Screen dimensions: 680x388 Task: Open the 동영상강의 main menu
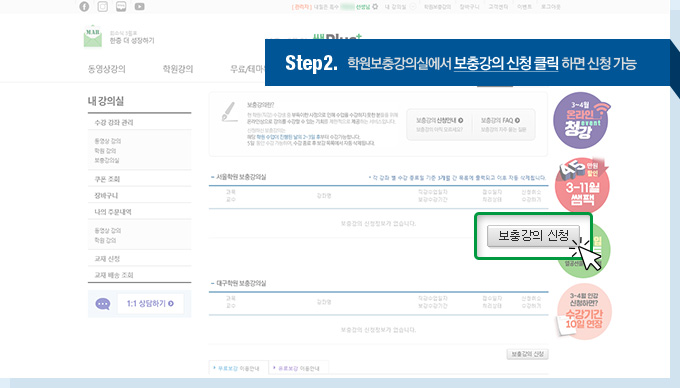point(107,69)
